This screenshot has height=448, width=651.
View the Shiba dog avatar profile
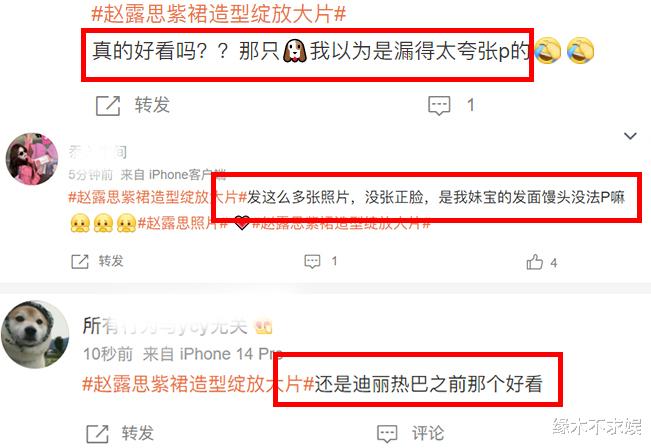pyautogui.click(x=35, y=335)
